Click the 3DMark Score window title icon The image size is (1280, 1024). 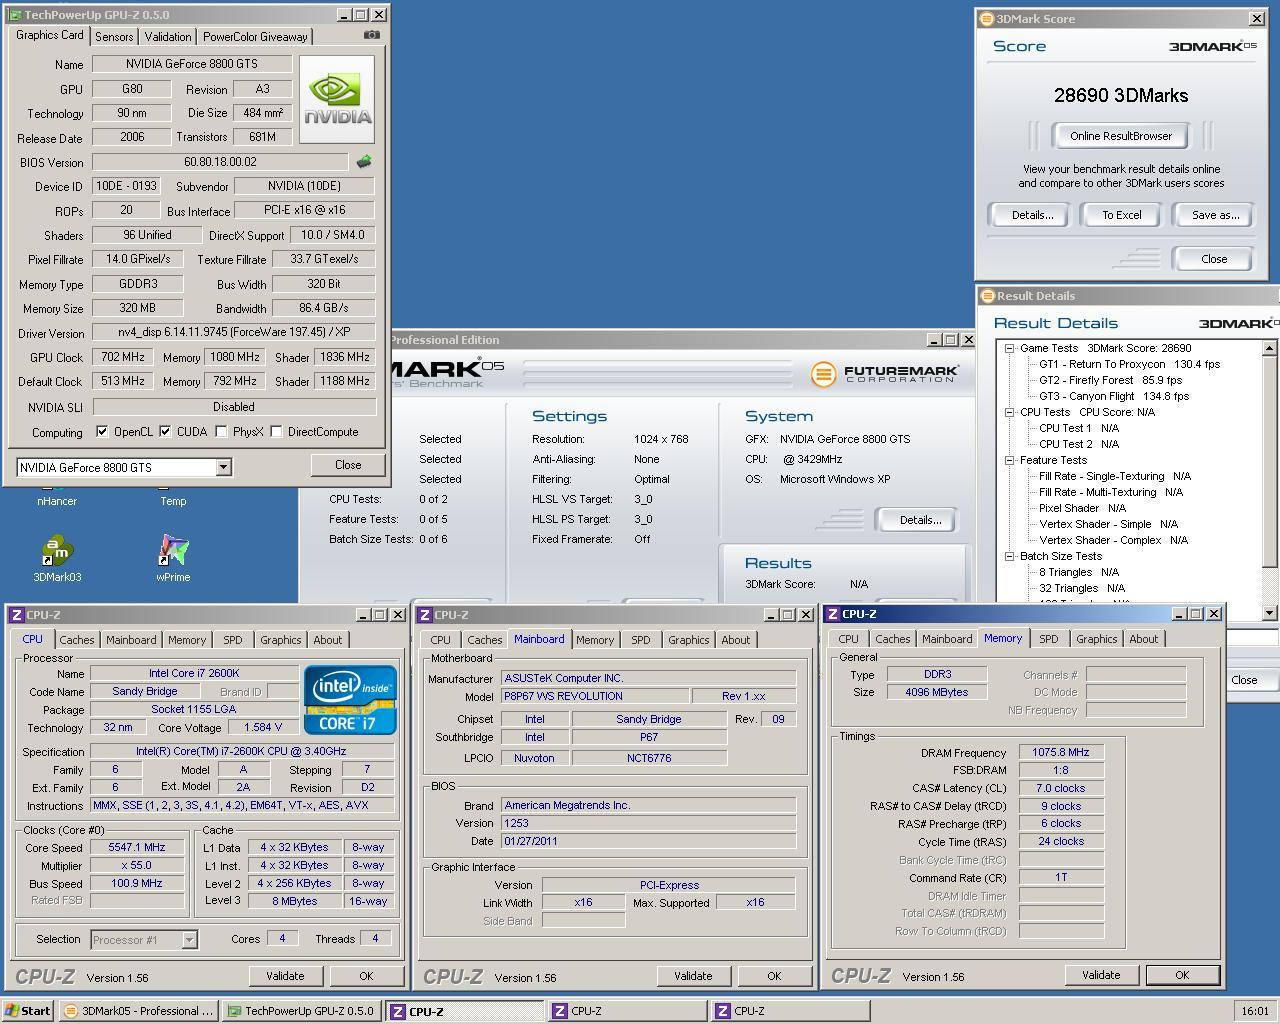pyautogui.click(x=986, y=19)
